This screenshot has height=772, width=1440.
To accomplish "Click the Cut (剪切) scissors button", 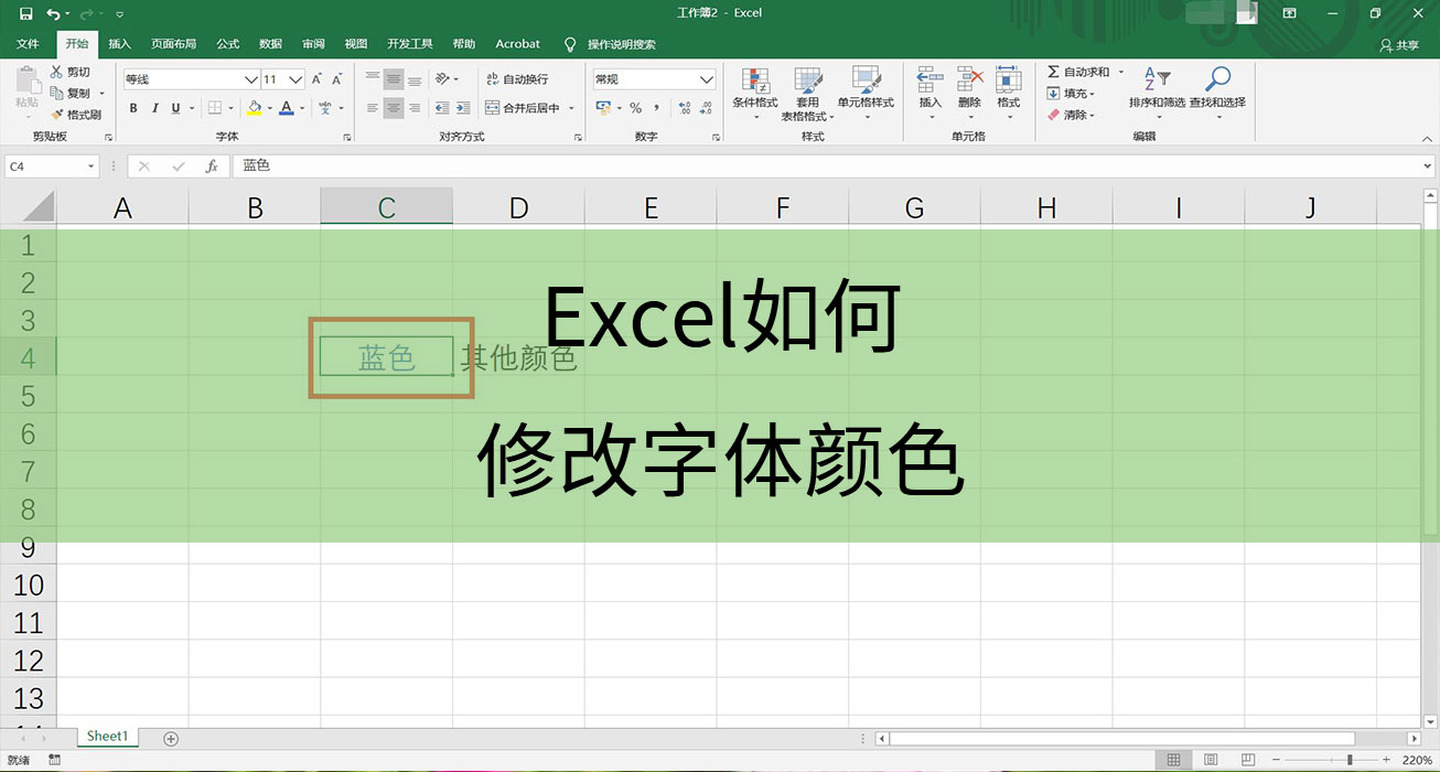I will point(70,72).
